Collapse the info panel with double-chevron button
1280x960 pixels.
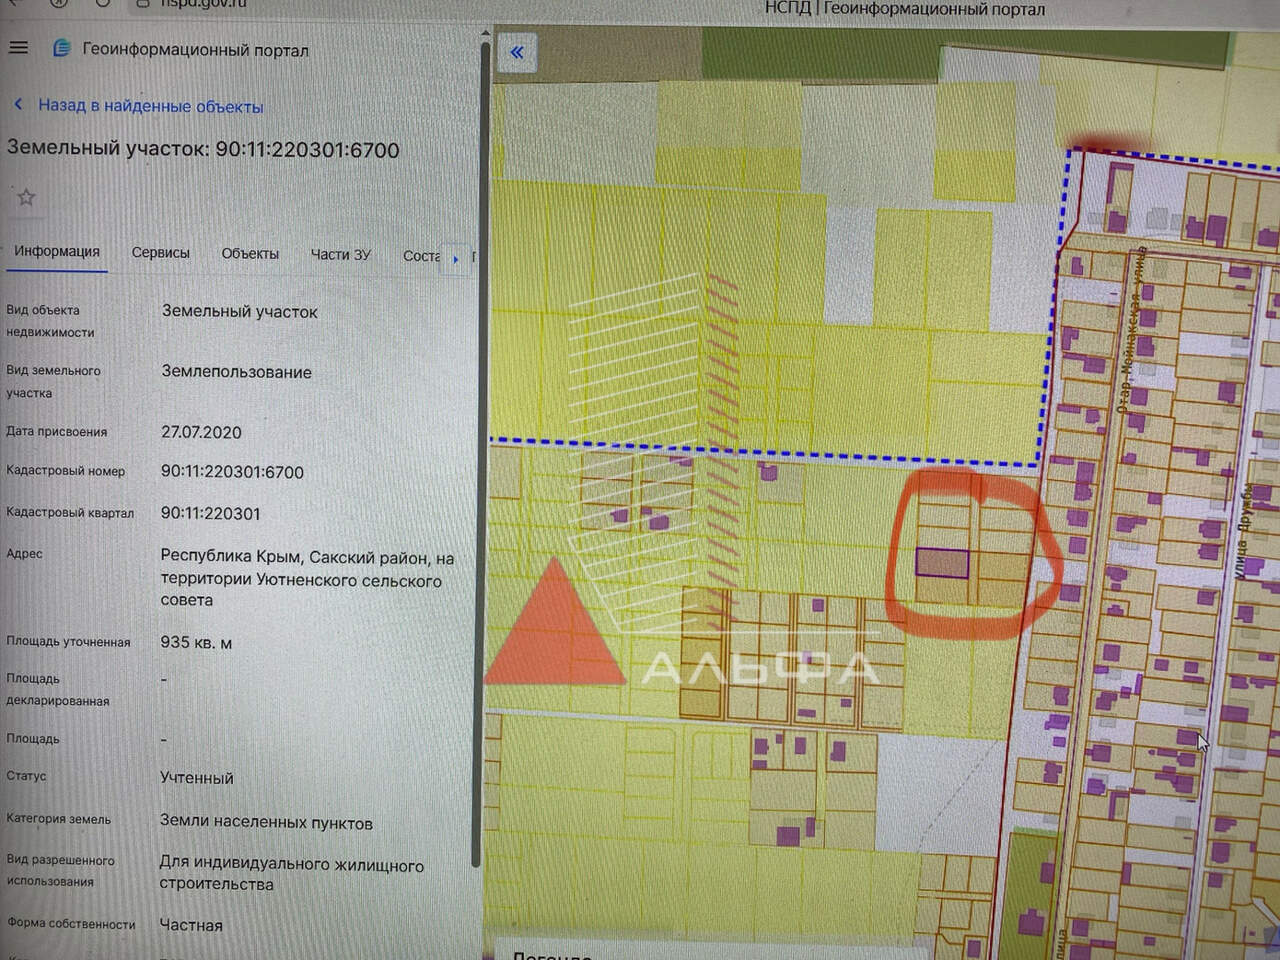pyautogui.click(x=517, y=52)
